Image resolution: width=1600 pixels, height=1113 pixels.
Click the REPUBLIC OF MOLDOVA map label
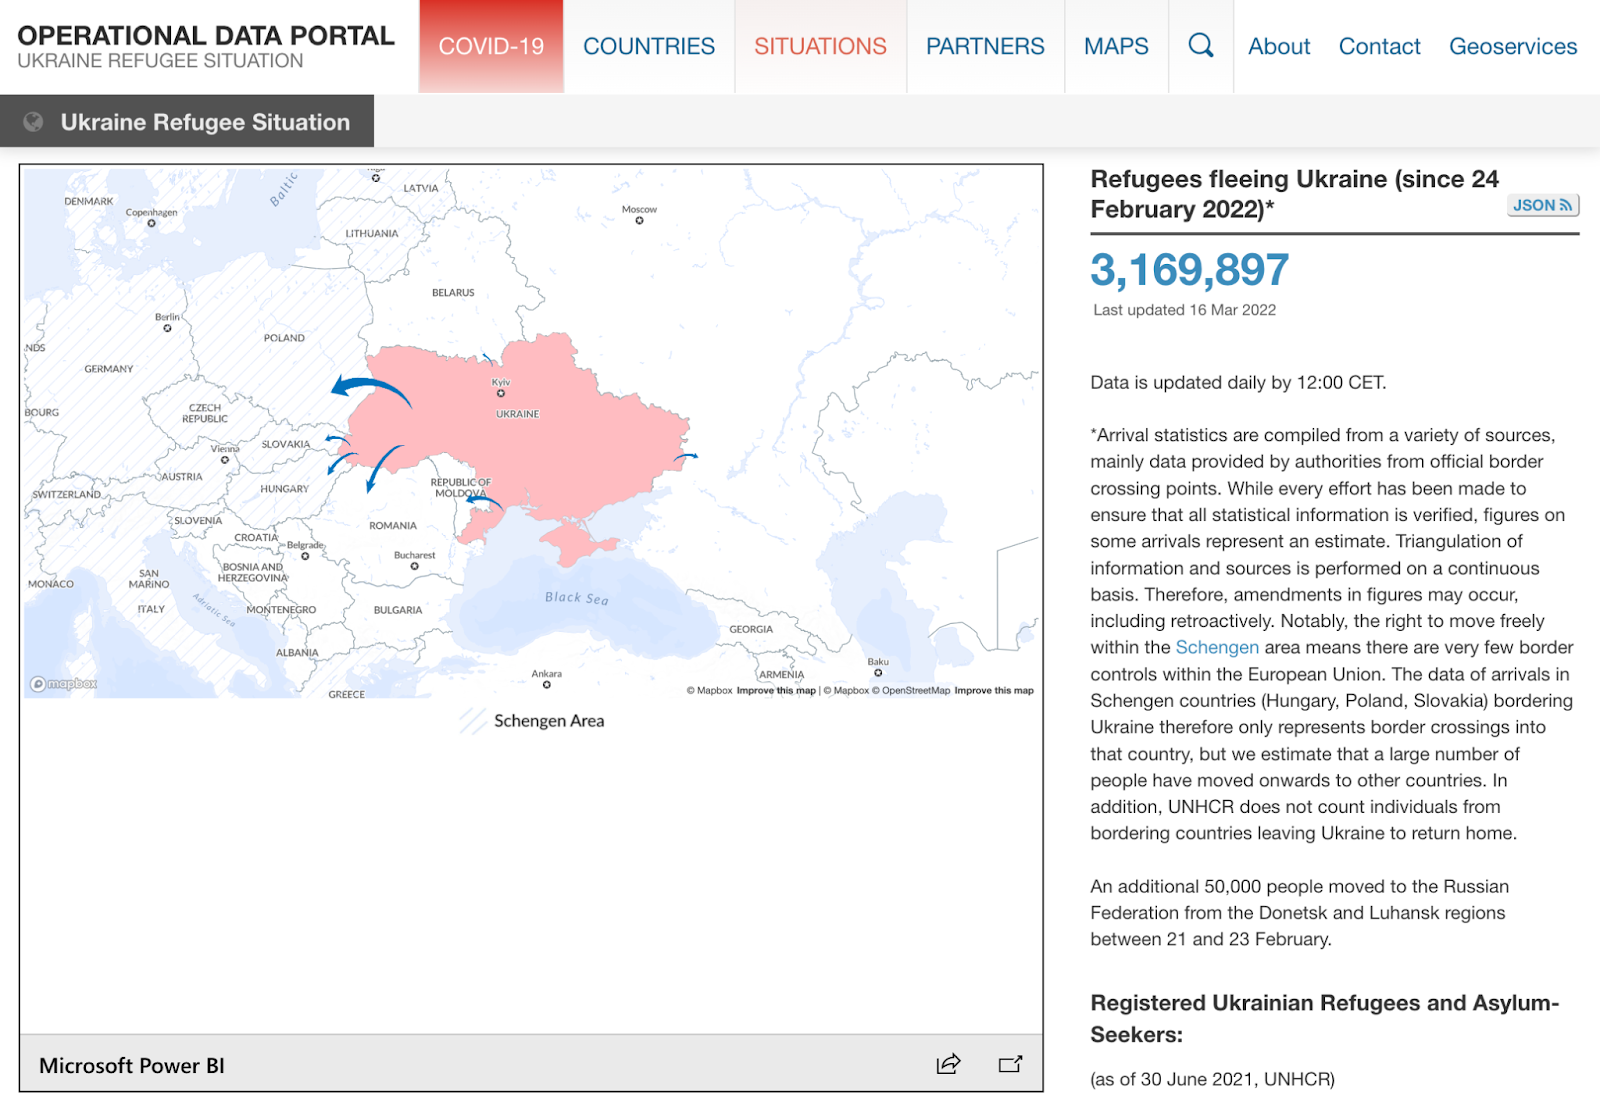(x=461, y=487)
